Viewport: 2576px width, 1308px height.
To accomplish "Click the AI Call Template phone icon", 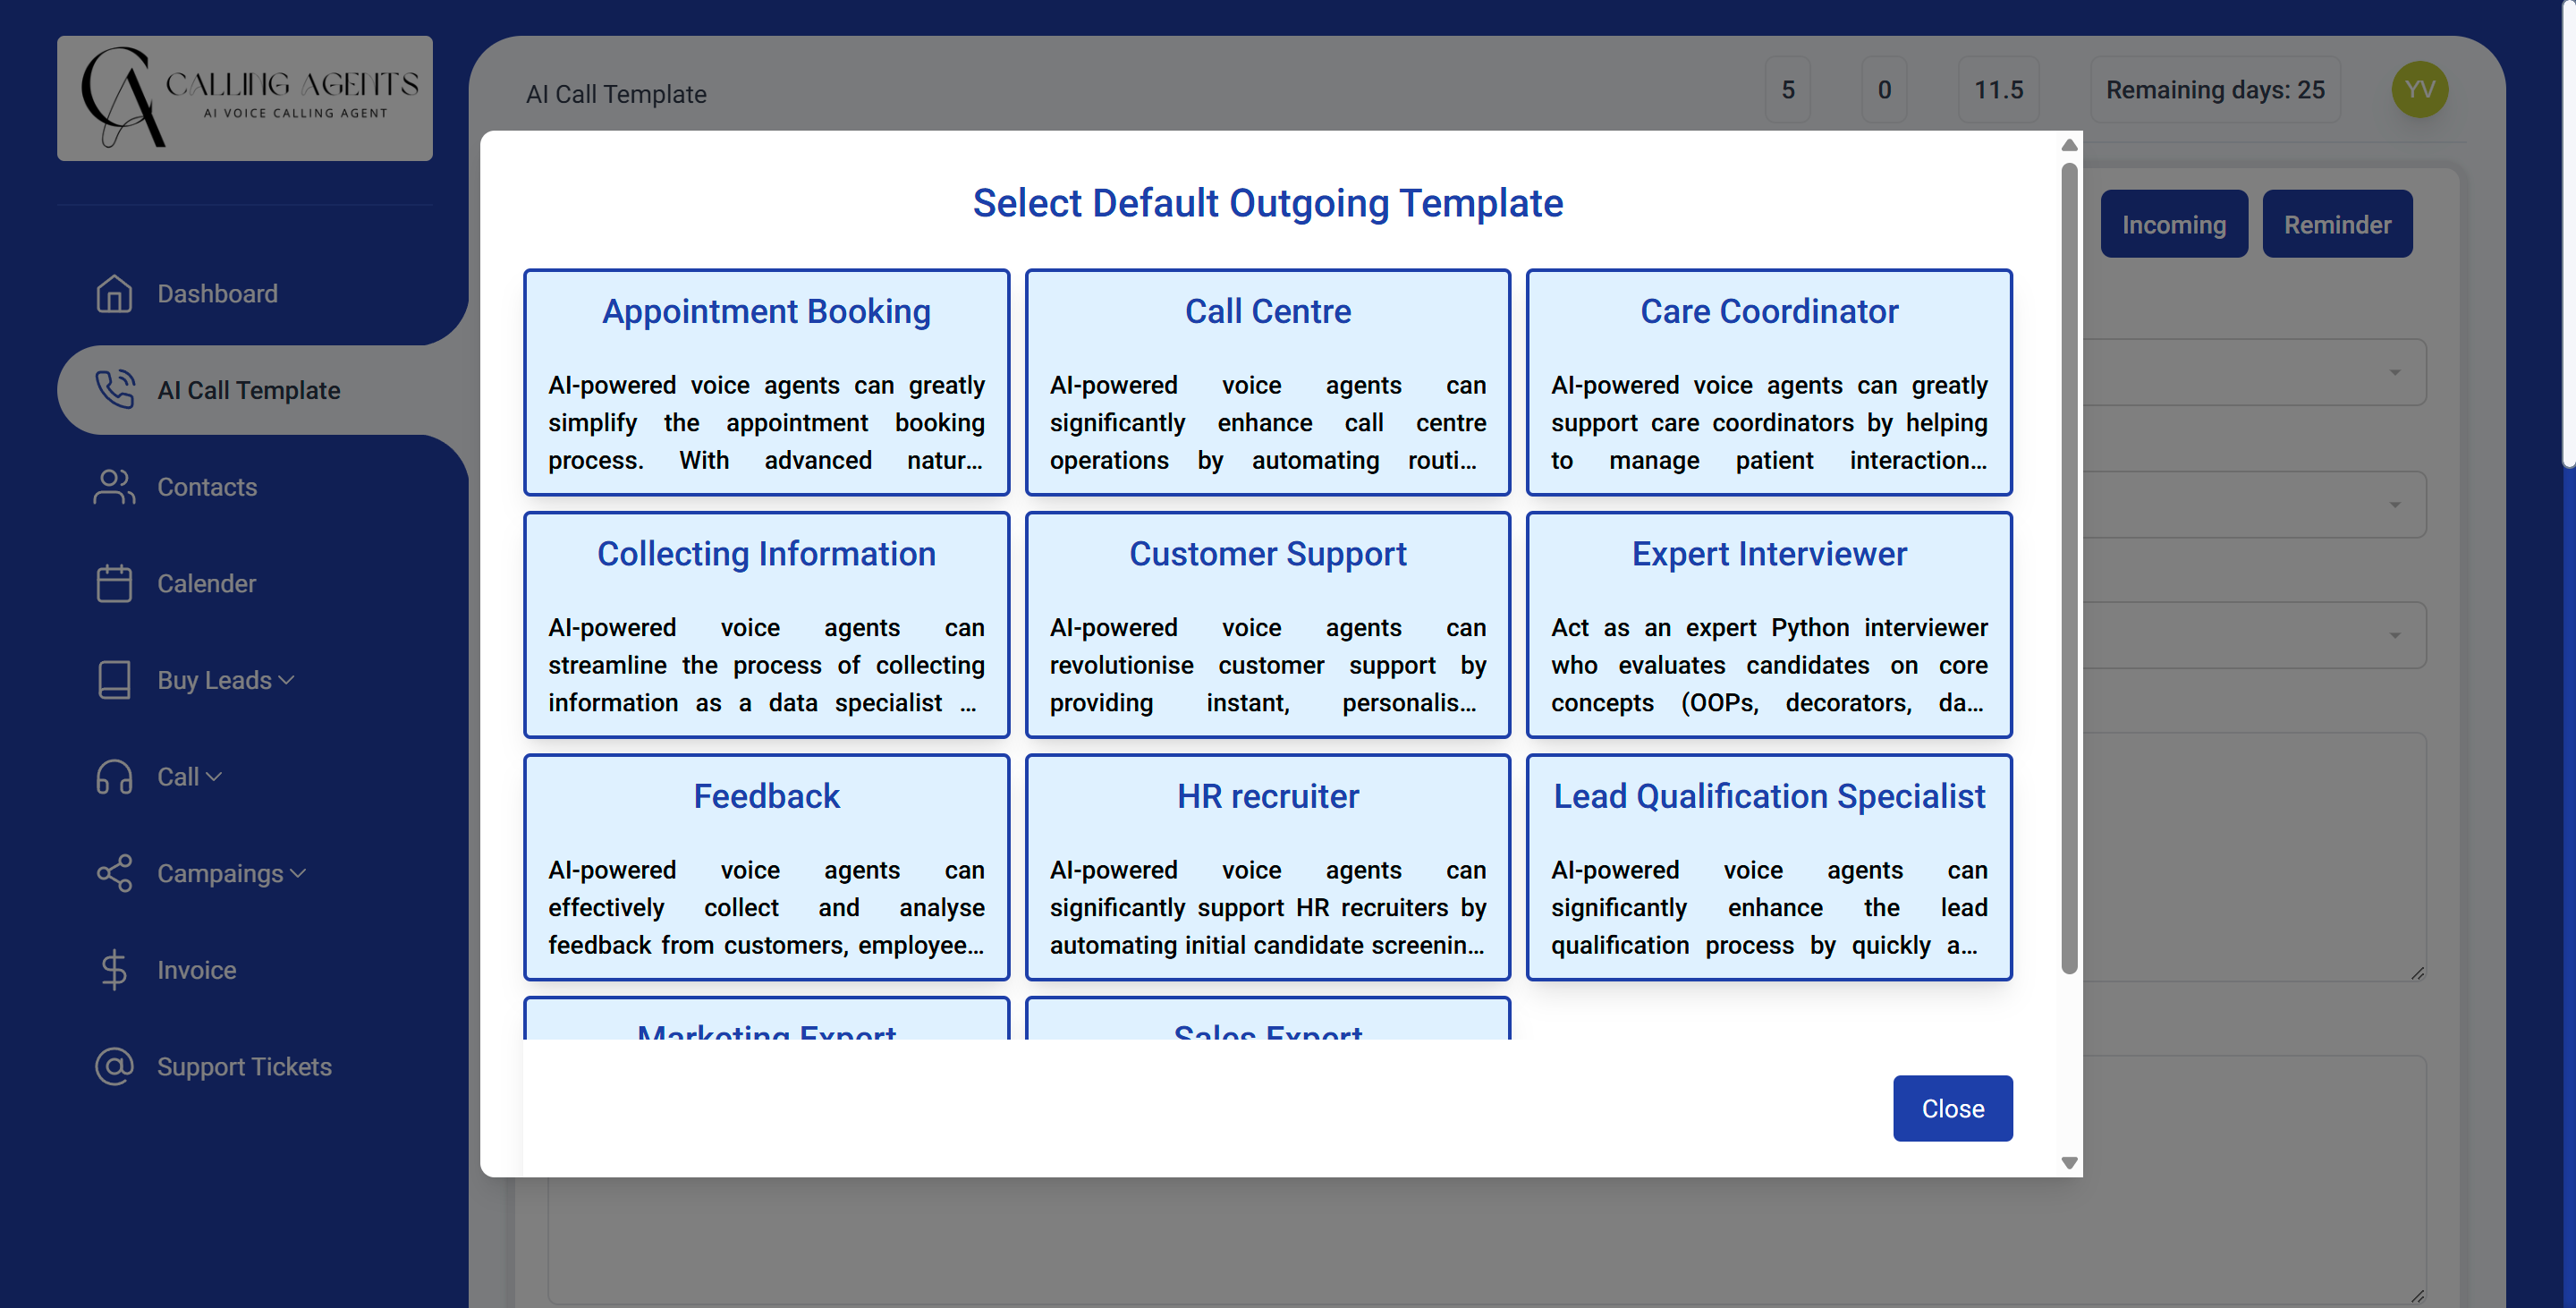I will point(114,390).
